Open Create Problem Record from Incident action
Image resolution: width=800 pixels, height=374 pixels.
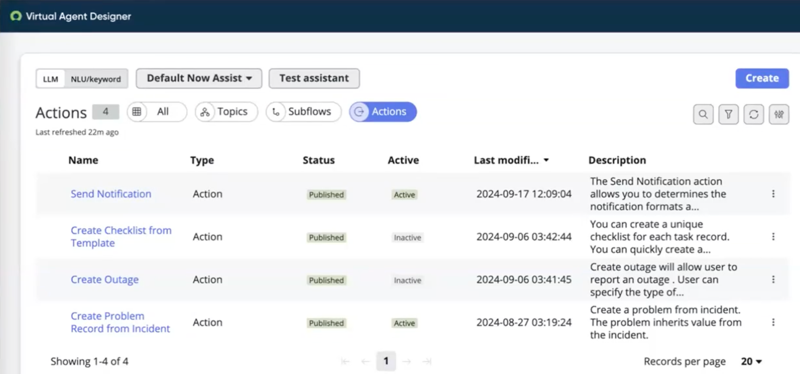pos(120,322)
